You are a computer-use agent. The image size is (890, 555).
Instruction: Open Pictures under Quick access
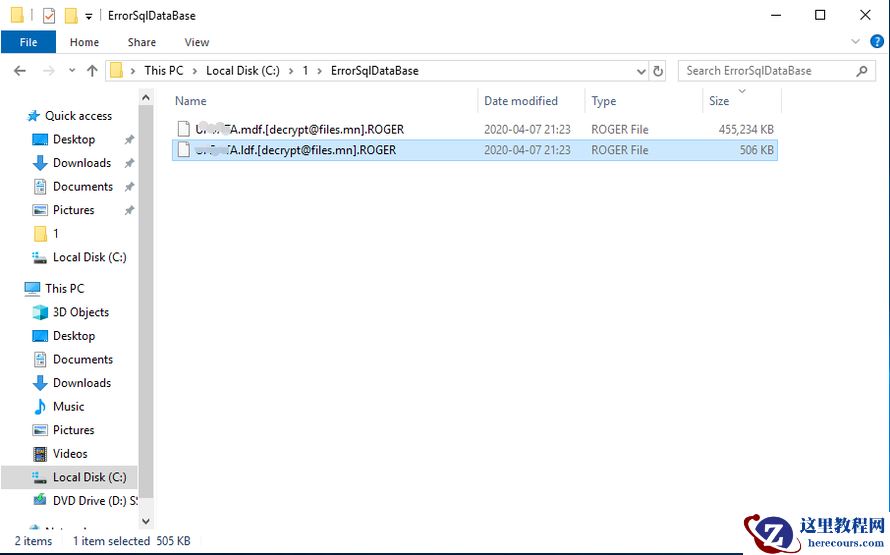(x=73, y=210)
